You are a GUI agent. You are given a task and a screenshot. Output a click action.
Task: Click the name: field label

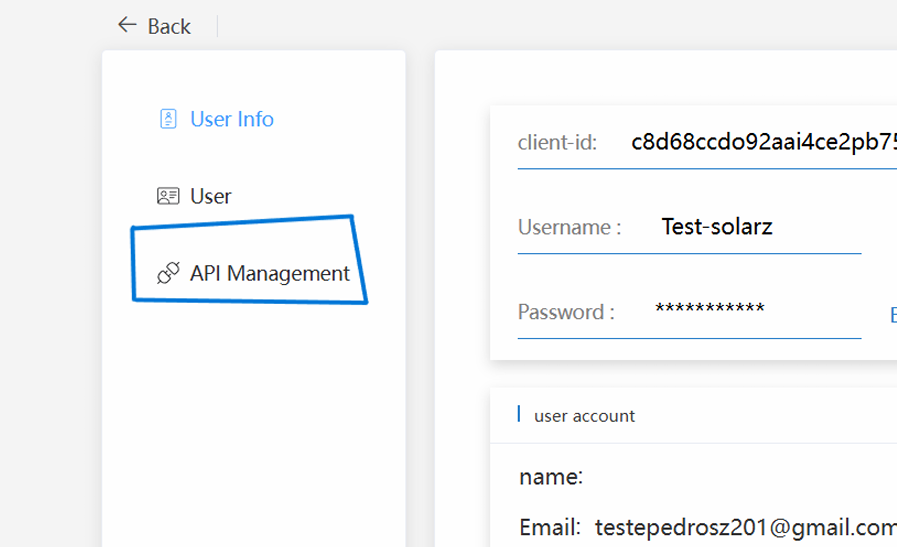[551, 477]
